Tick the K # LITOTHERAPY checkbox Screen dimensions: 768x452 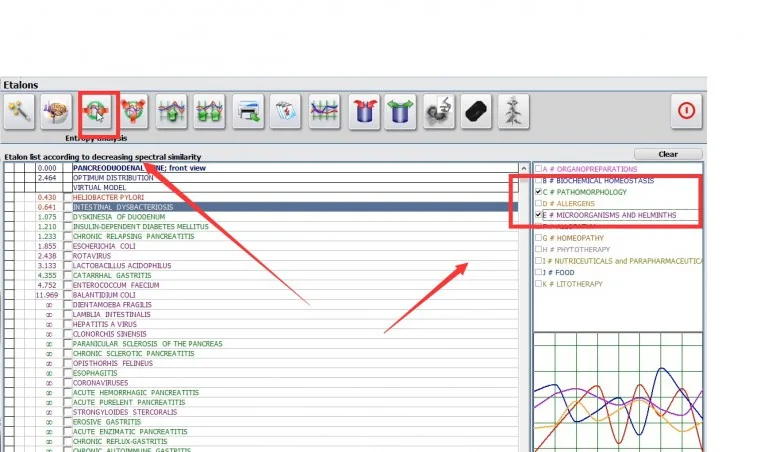coord(538,284)
